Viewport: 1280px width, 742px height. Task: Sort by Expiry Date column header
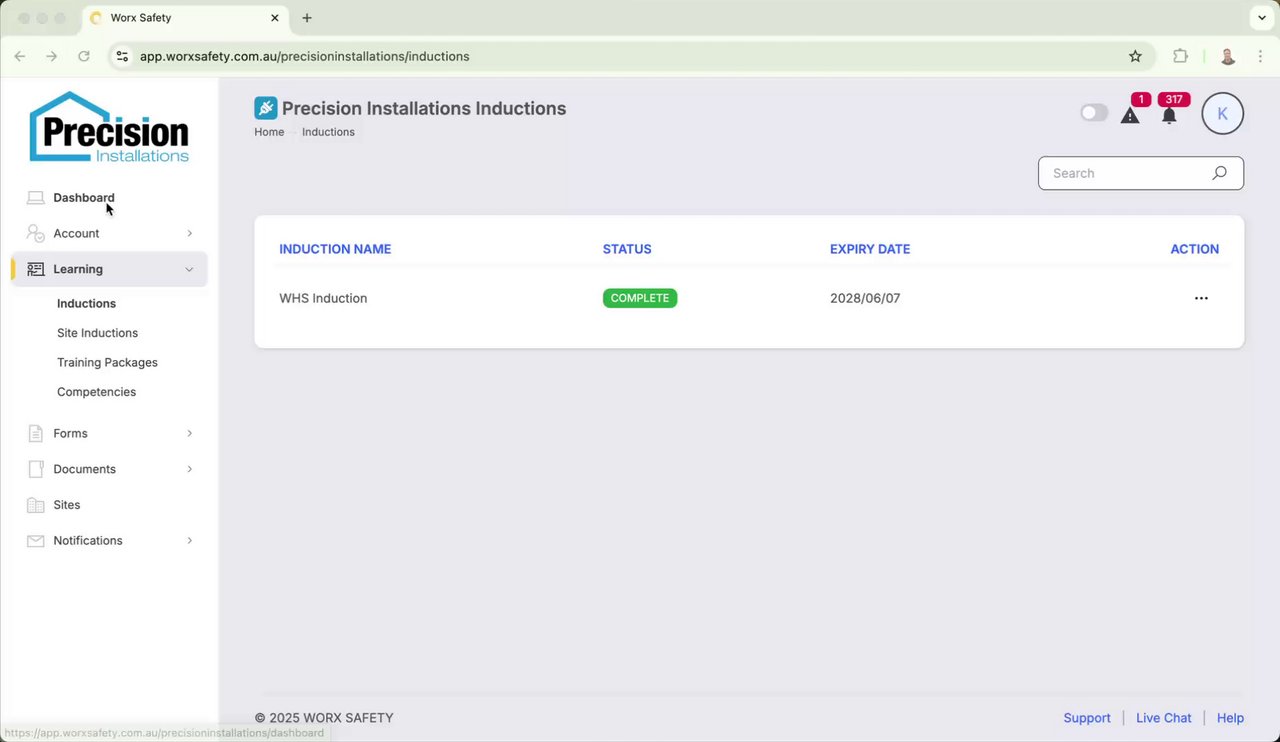(x=870, y=249)
